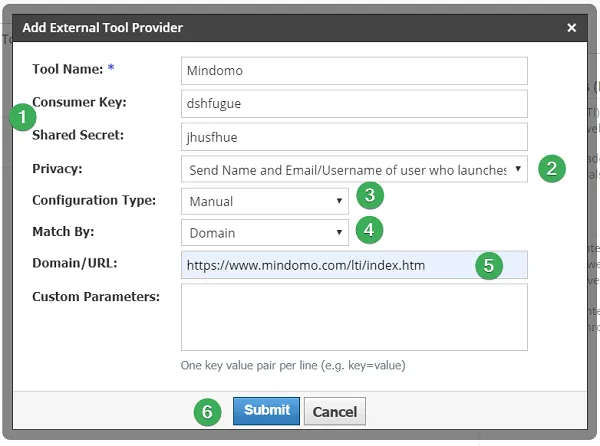Click the 'Custom Parameters:' label

point(96,296)
